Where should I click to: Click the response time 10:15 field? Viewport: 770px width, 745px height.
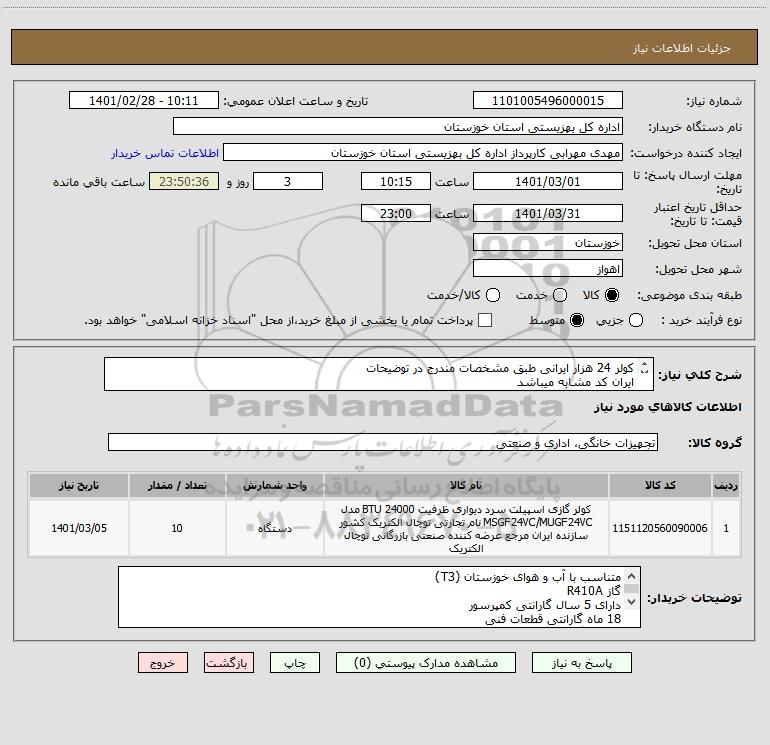(x=396, y=182)
